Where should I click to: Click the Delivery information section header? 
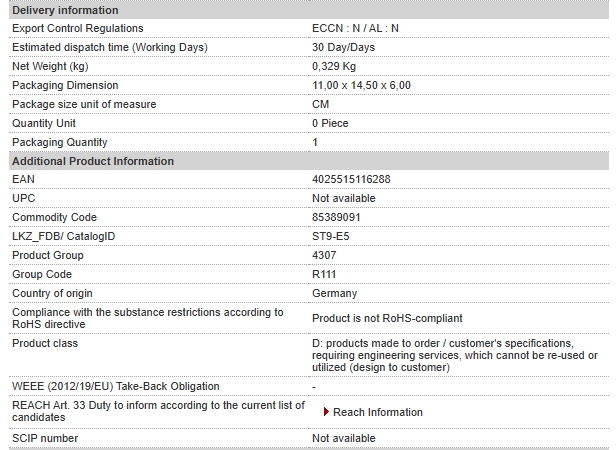(309, 10)
